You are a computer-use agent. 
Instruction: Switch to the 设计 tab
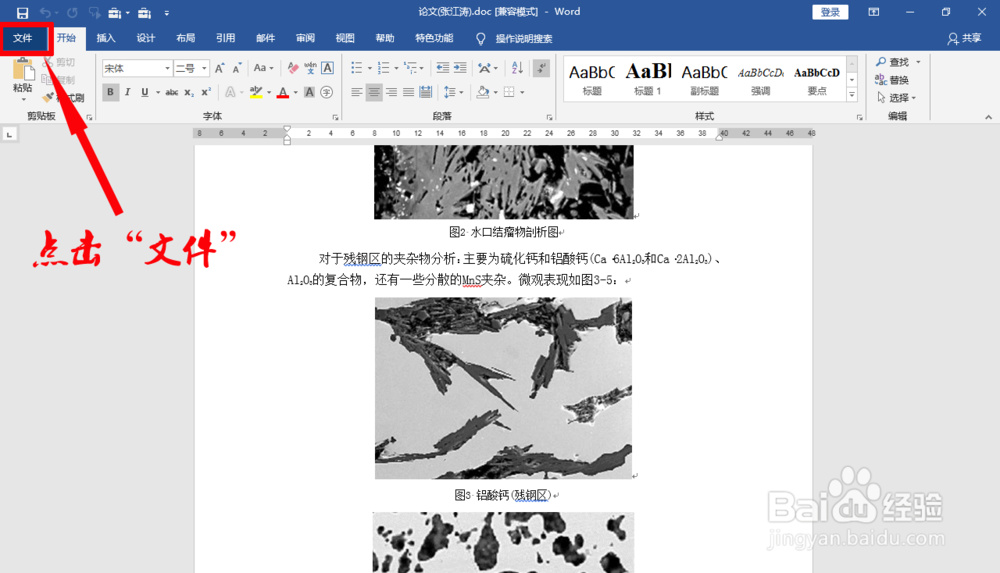point(146,38)
